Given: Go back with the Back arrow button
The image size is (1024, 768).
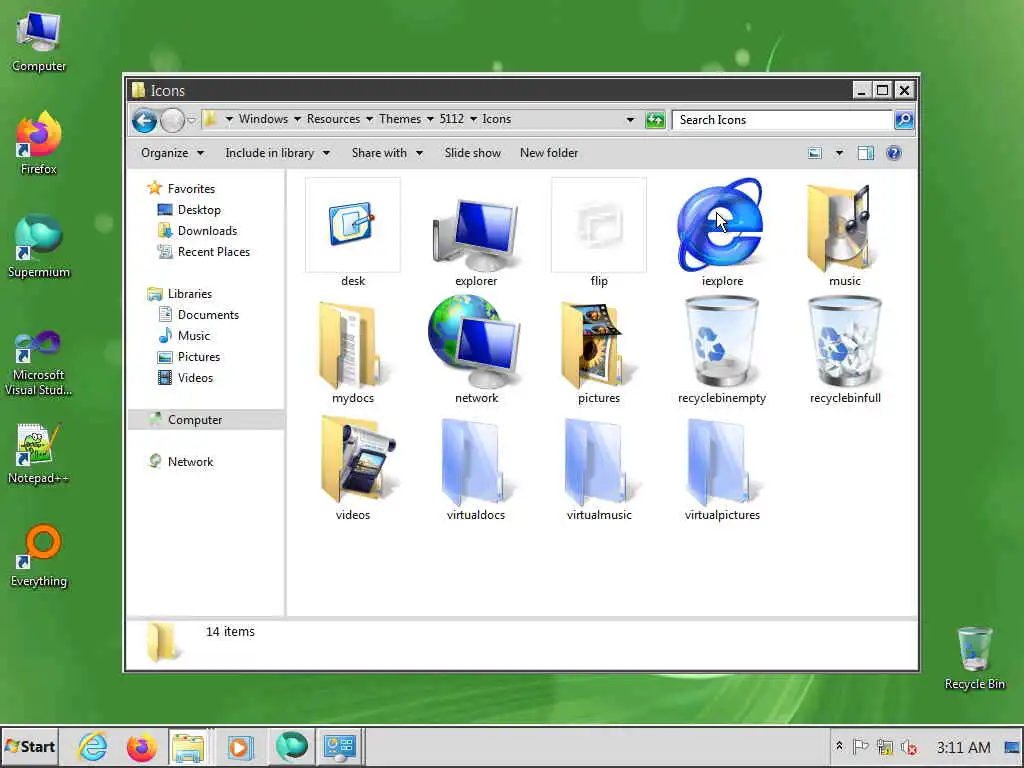Looking at the screenshot, I should pyautogui.click(x=144, y=120).
